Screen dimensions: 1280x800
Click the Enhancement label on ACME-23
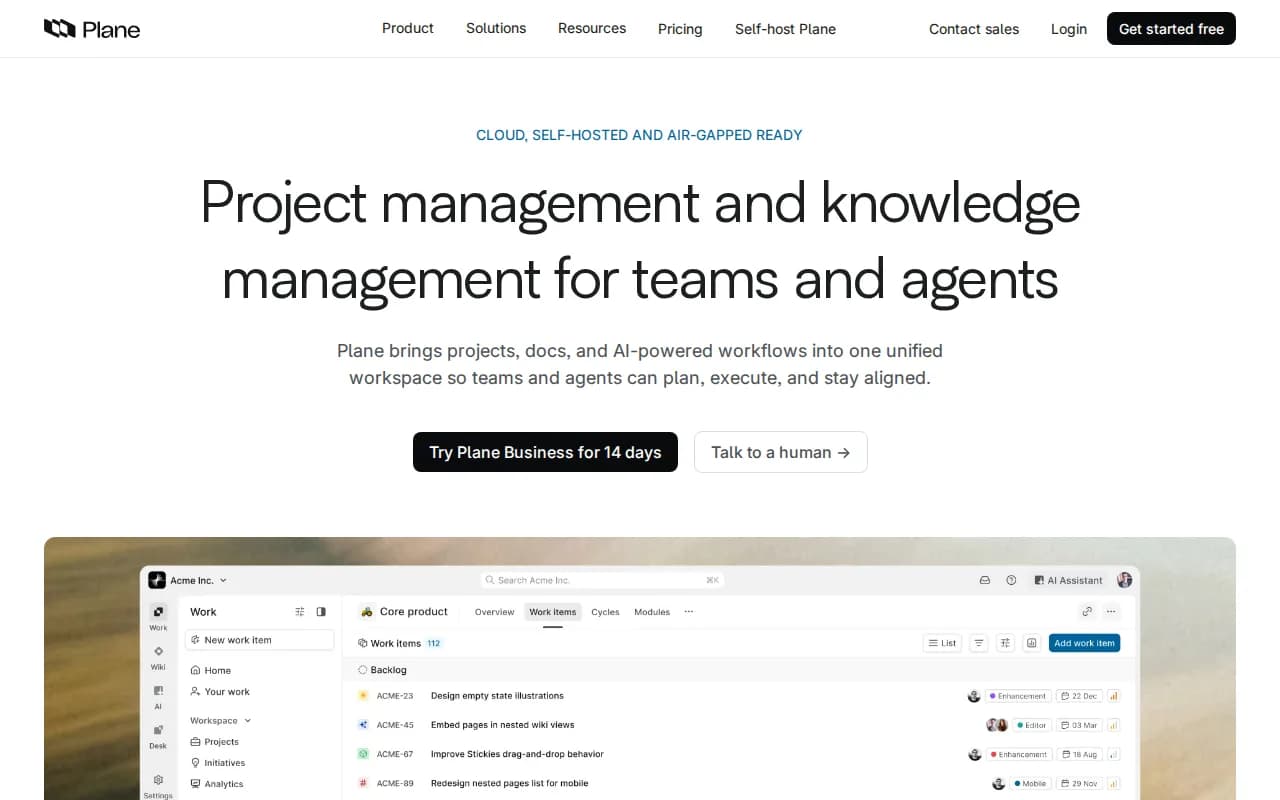(1018, 696)
